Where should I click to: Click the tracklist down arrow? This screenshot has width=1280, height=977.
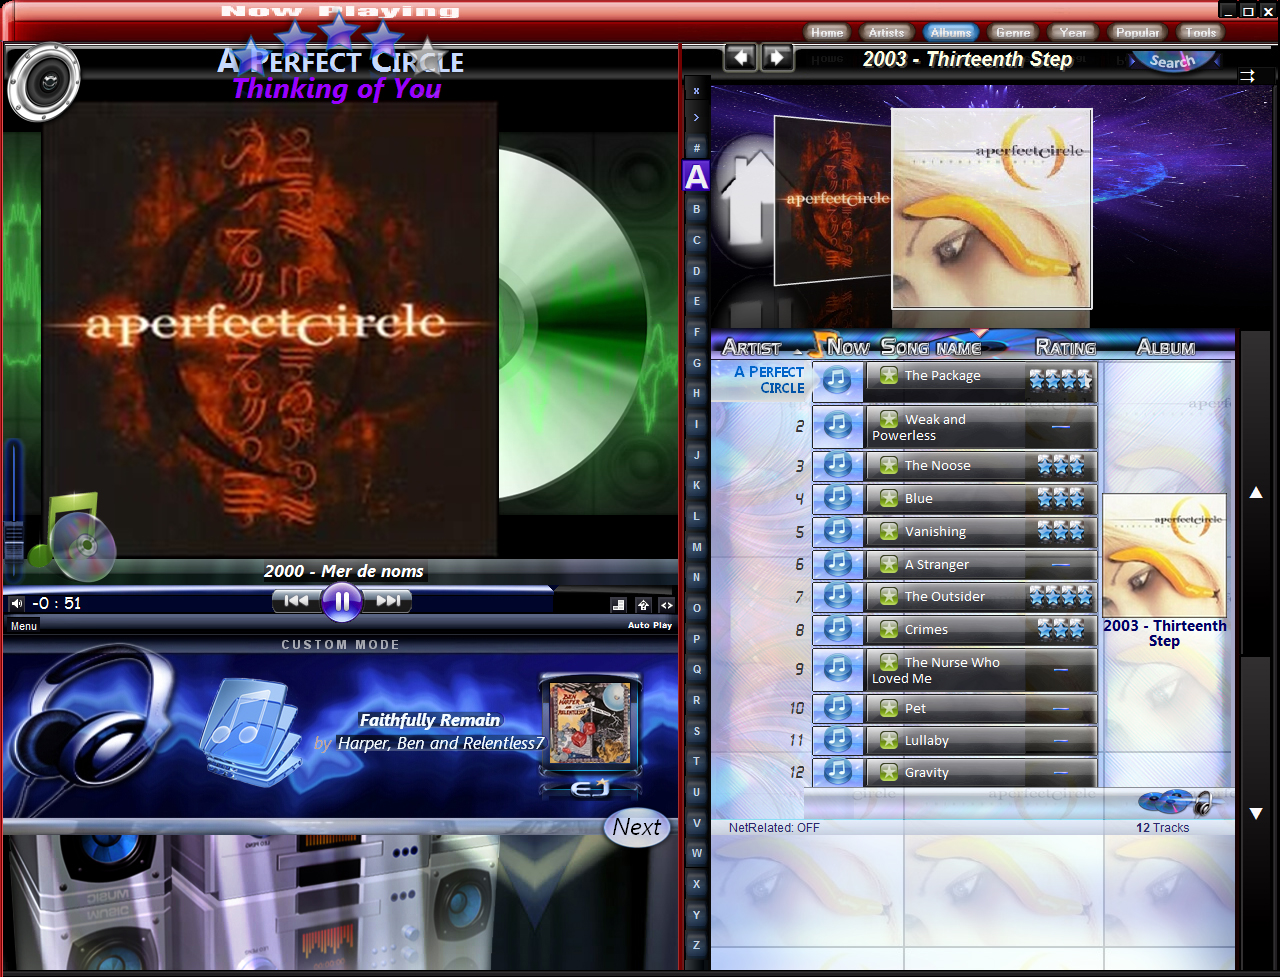pos(1256,813)
